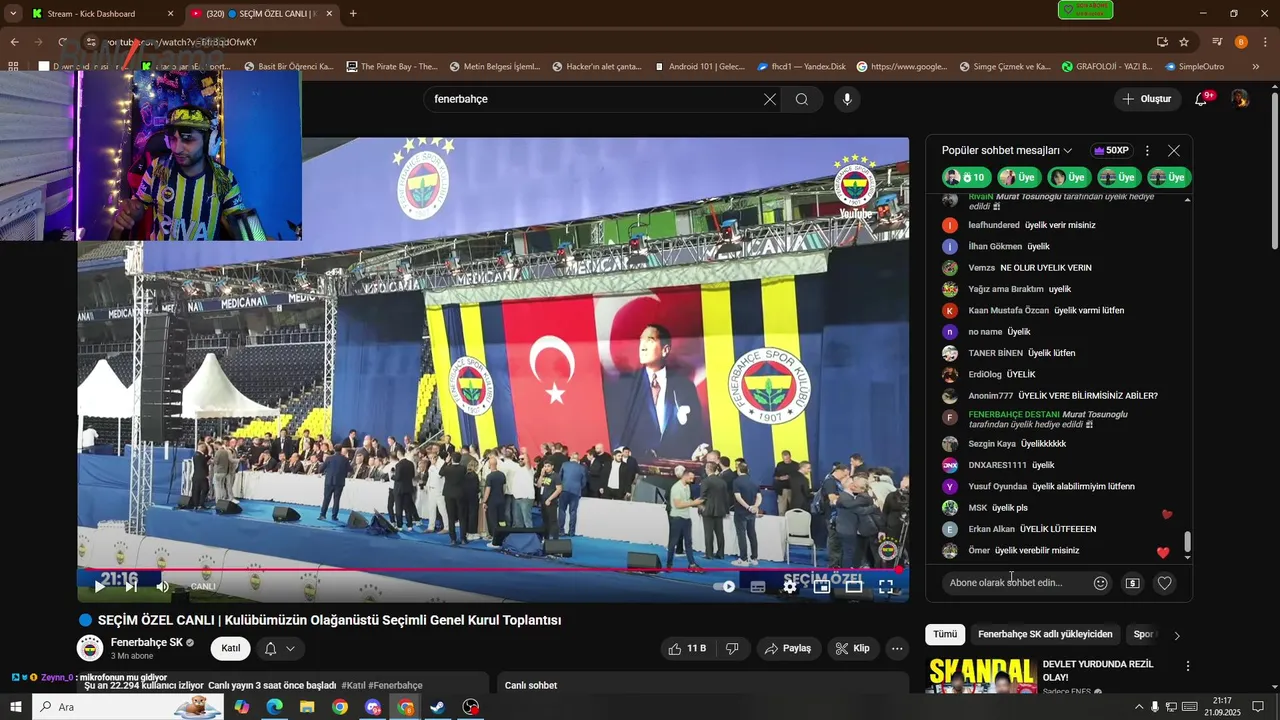
Task: Skip to the next video
Action: pyautogui.click(x=130, y=586)
